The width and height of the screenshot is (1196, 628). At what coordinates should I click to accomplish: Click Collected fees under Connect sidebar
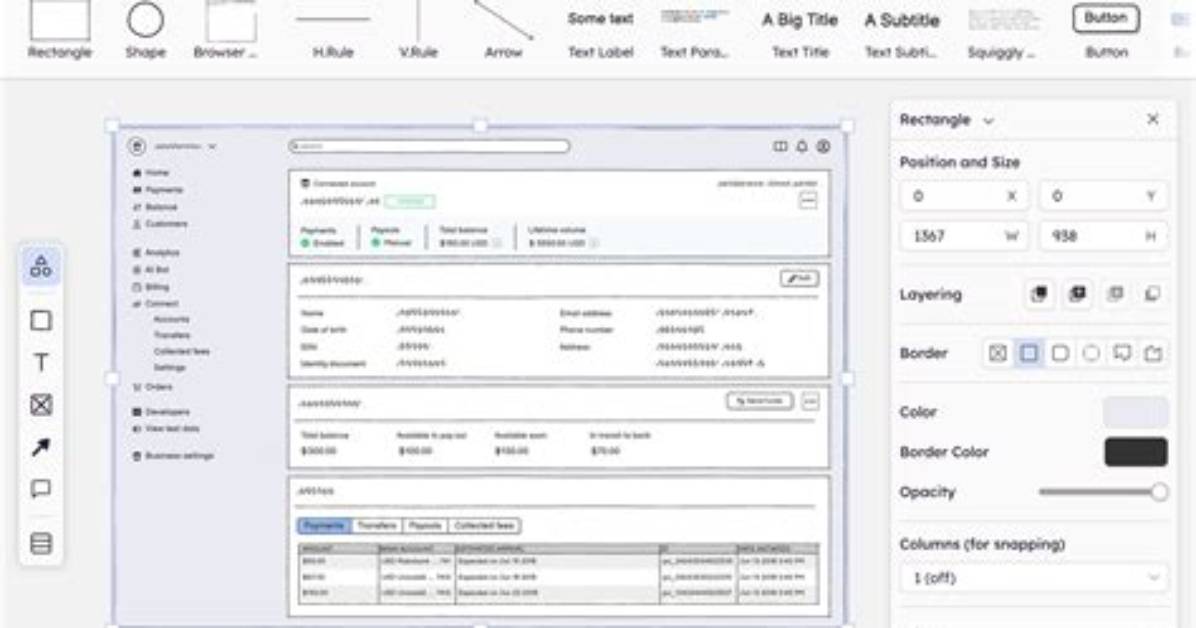point(182,351)
